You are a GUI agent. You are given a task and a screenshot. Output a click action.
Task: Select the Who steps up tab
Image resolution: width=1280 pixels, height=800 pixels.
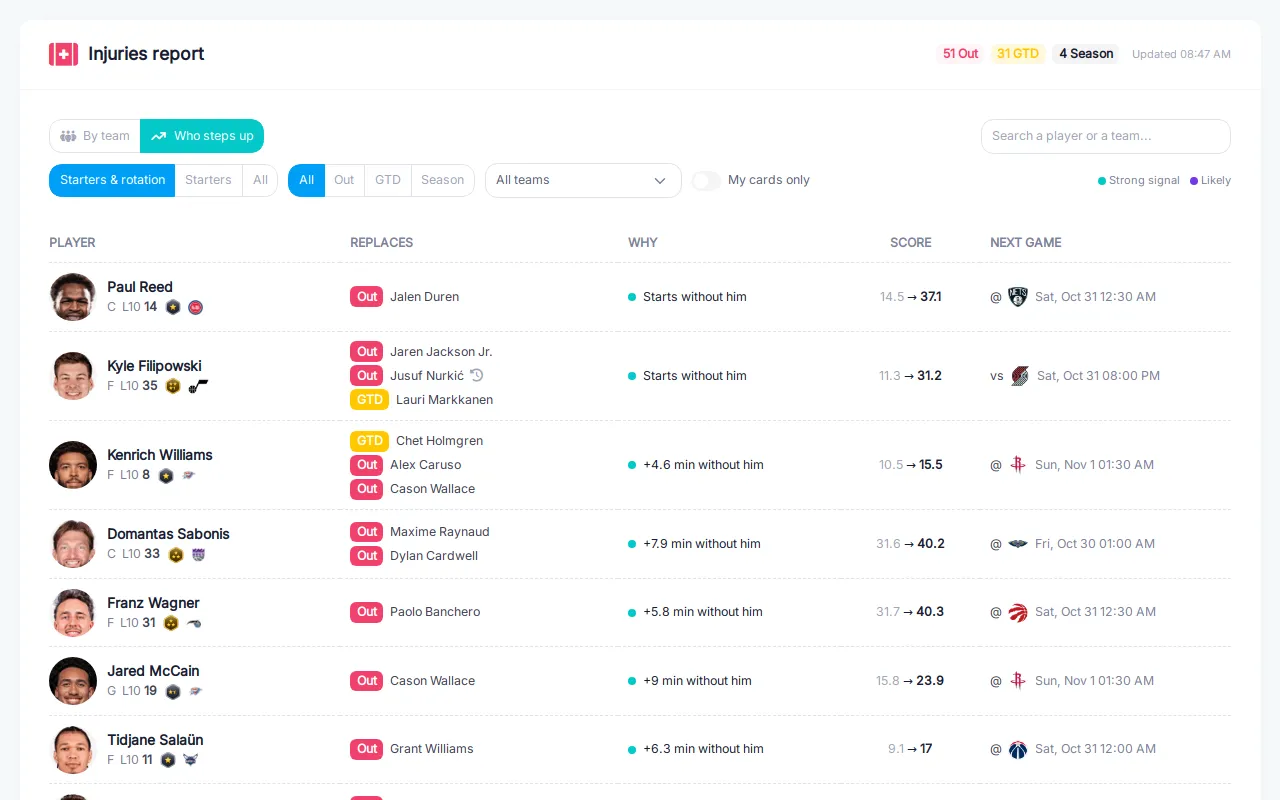202,136
